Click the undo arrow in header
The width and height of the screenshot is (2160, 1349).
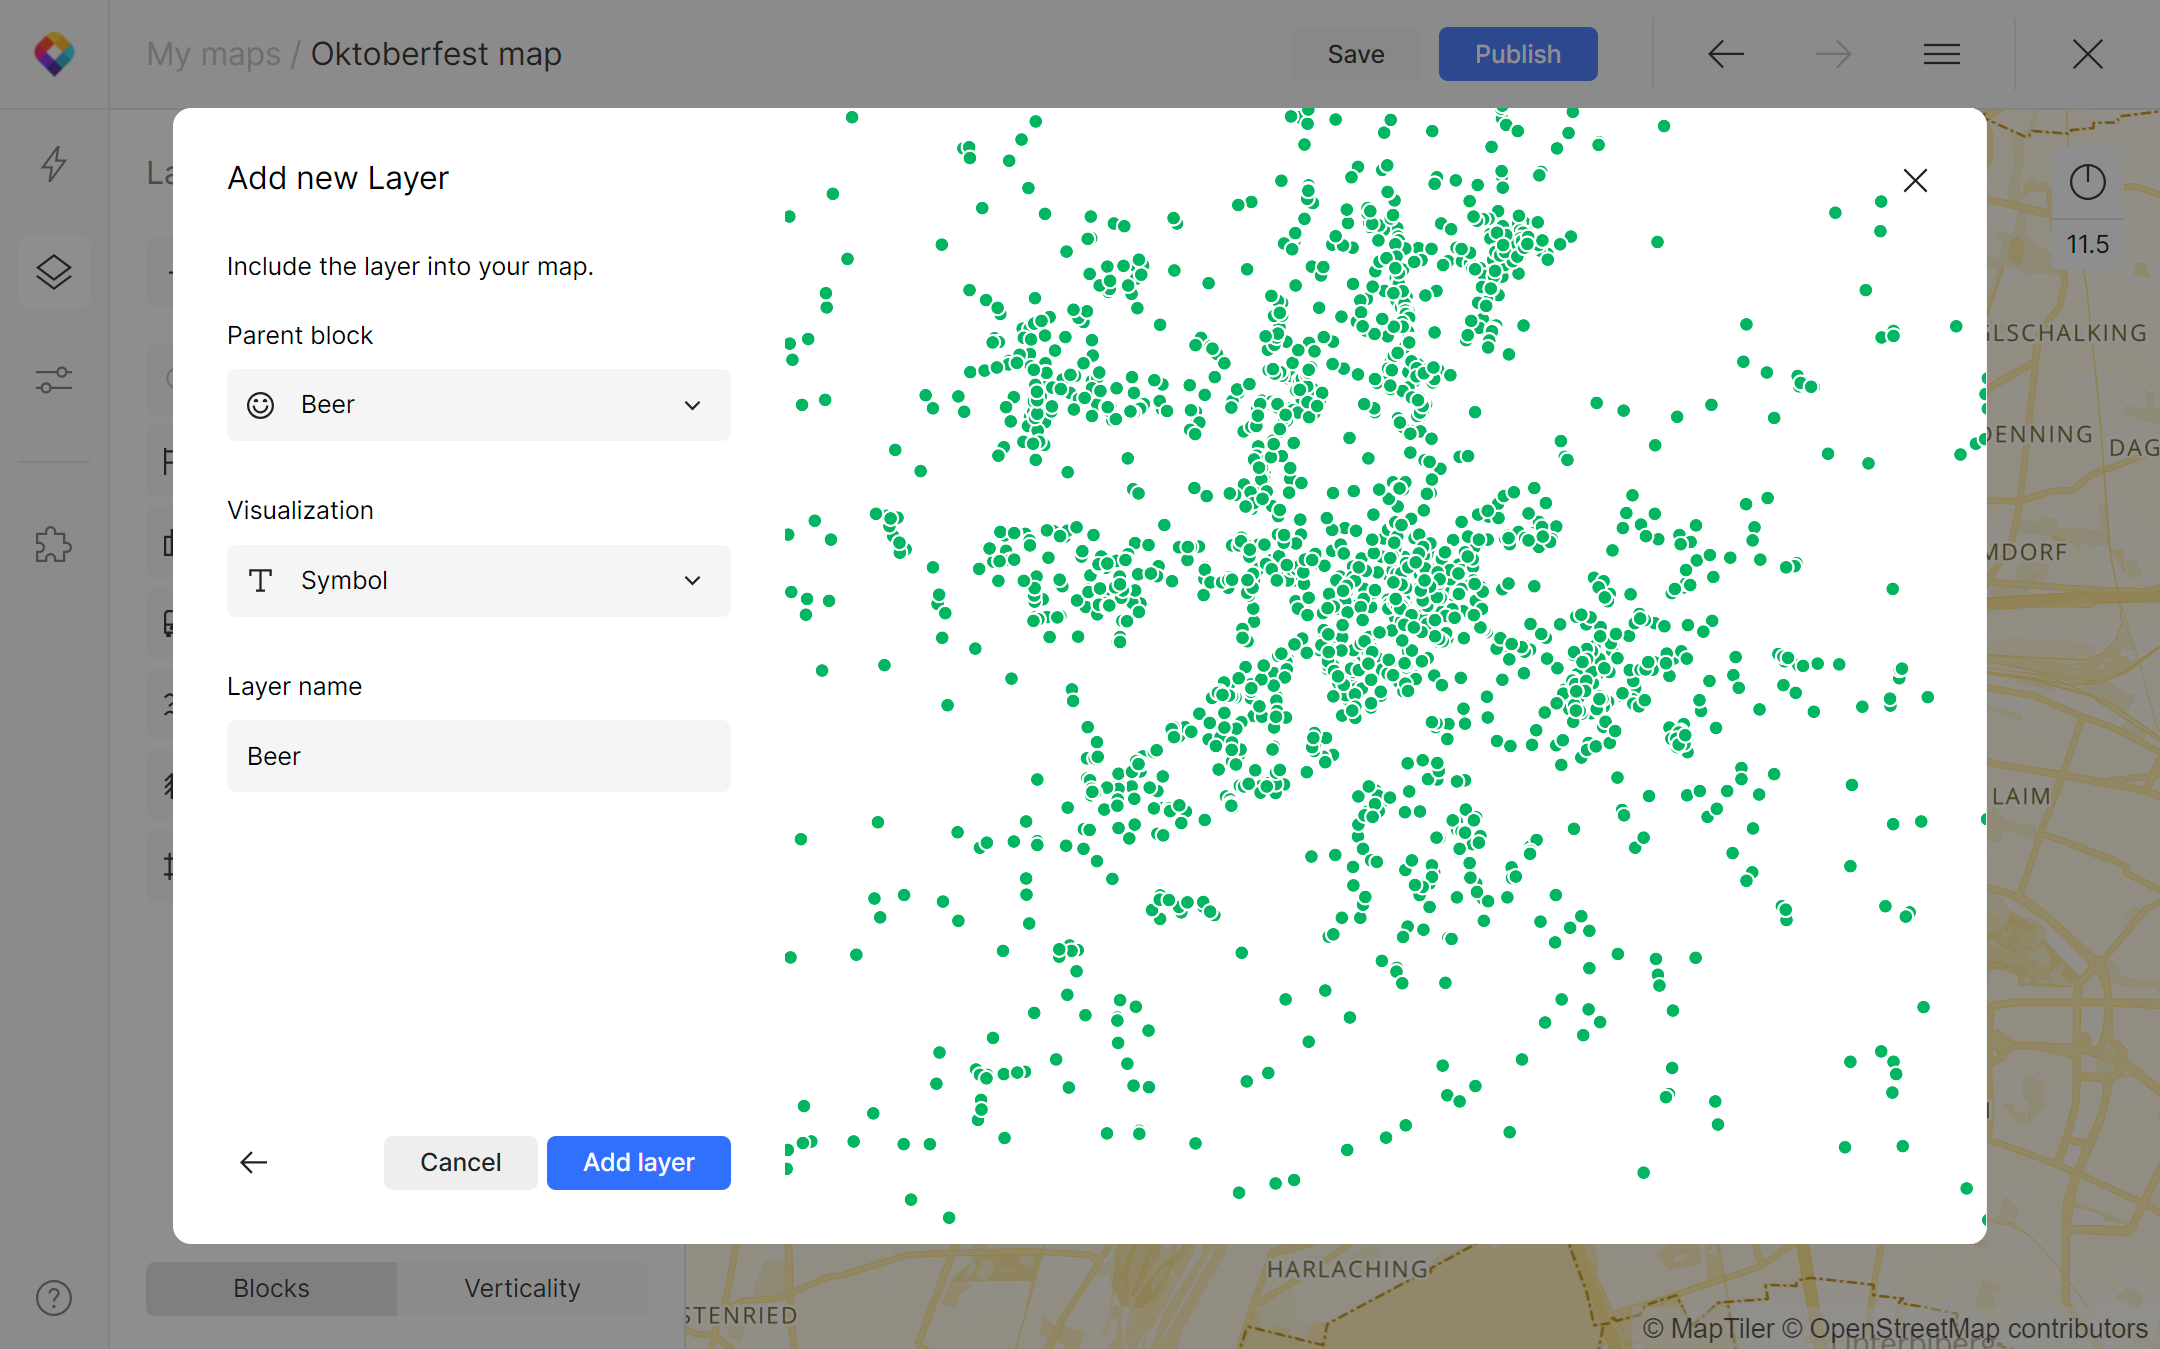coord(1725,54)
